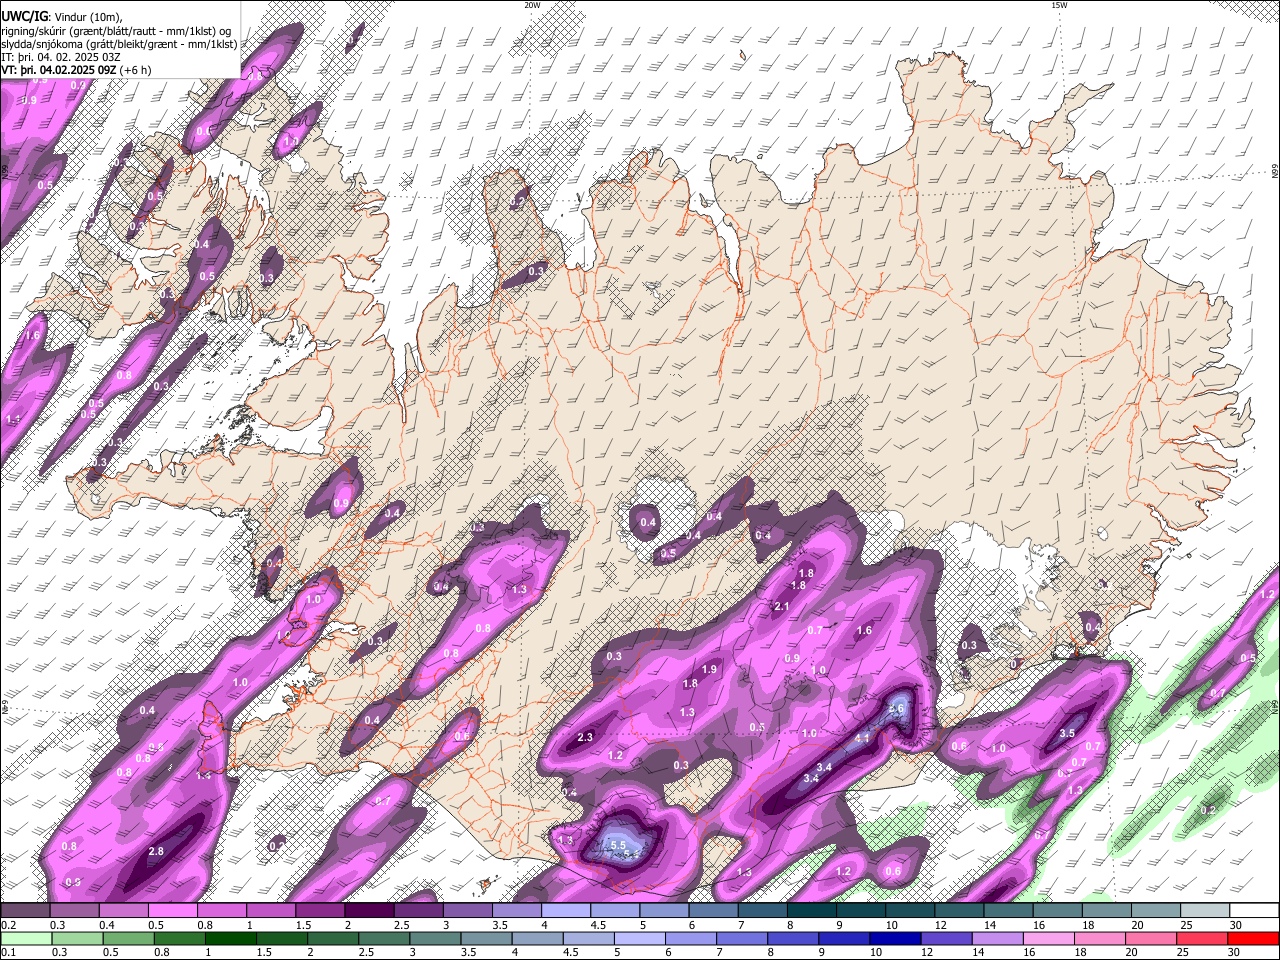Click the 2.1 precipitation value on the map
1280x960 pixels.
coord(782,607)
